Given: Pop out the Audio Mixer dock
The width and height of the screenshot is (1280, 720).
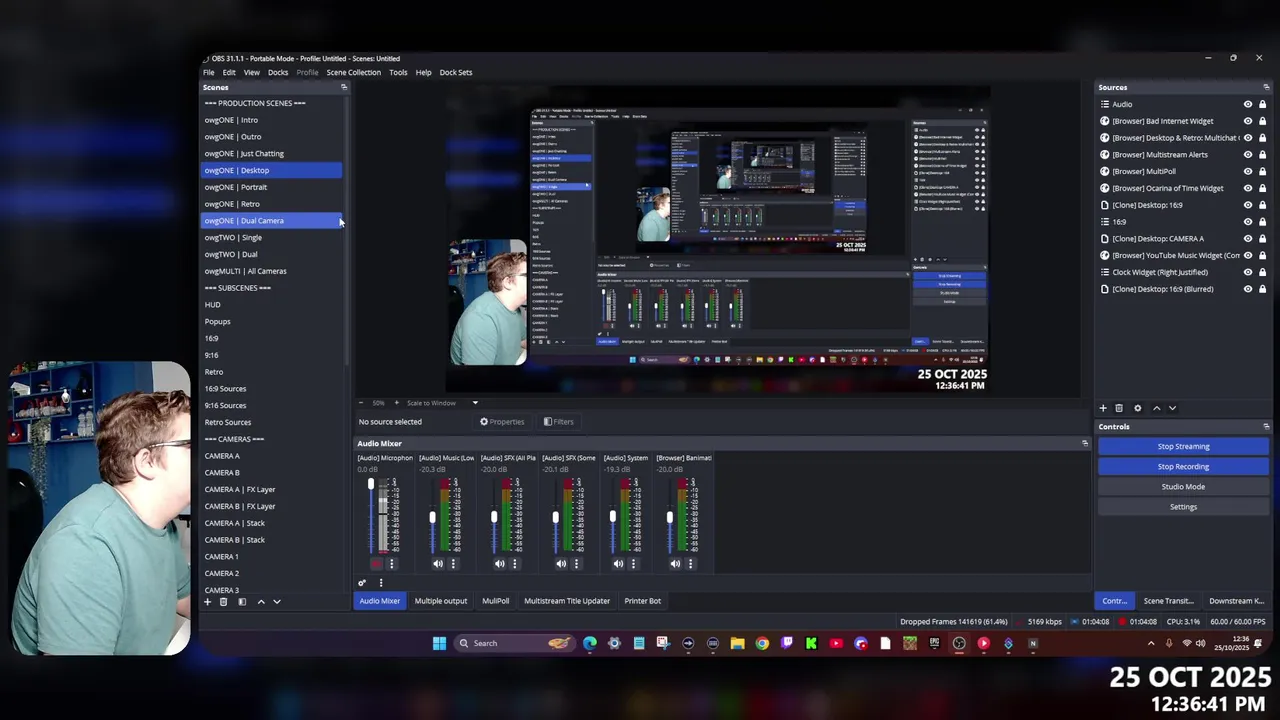Looking at the screenshot, I should [1085, 443].
